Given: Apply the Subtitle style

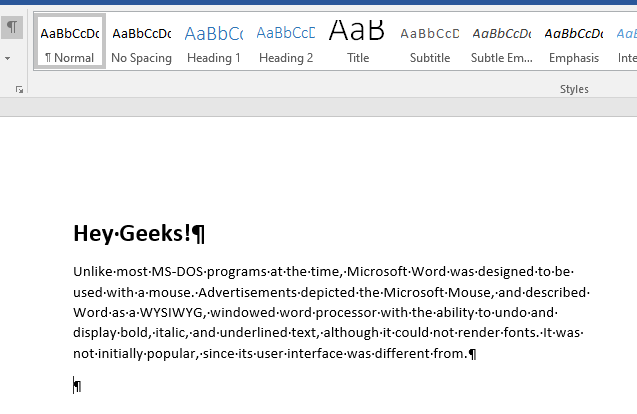Looking at the screenshot, I should 429,42.
